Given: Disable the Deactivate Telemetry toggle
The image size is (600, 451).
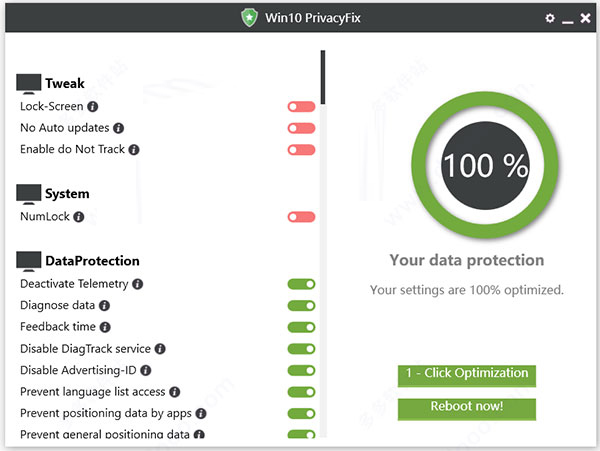Looking at the screenshot, I should (301, 284).
